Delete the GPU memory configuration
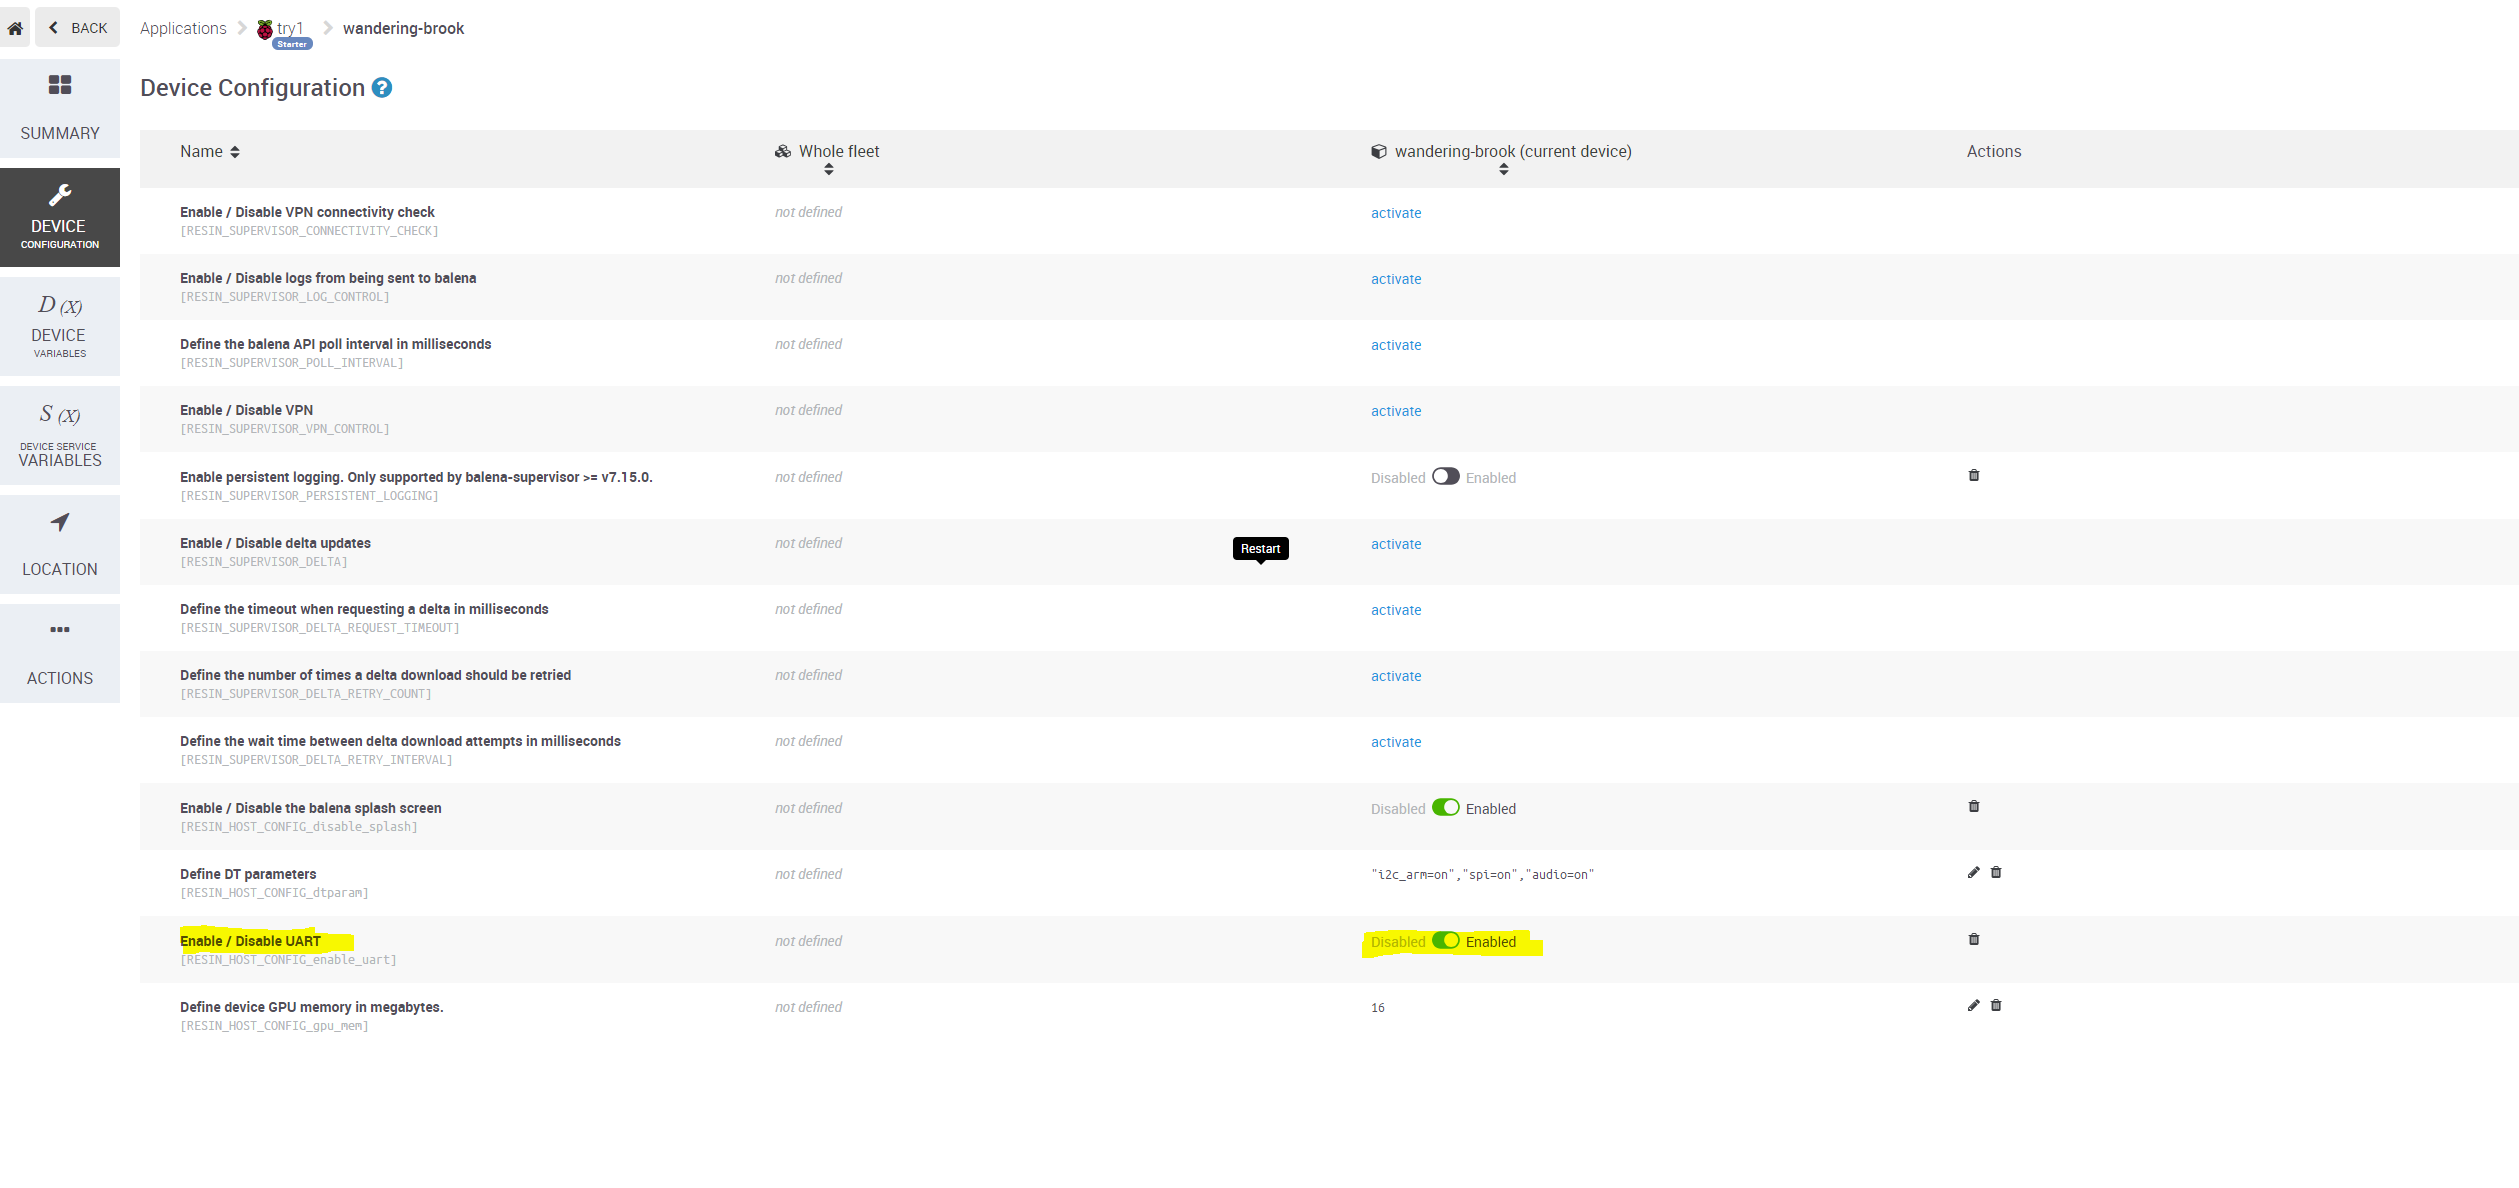The height and width of the screenshot is (1188, 2519). coord(1995,1006)
